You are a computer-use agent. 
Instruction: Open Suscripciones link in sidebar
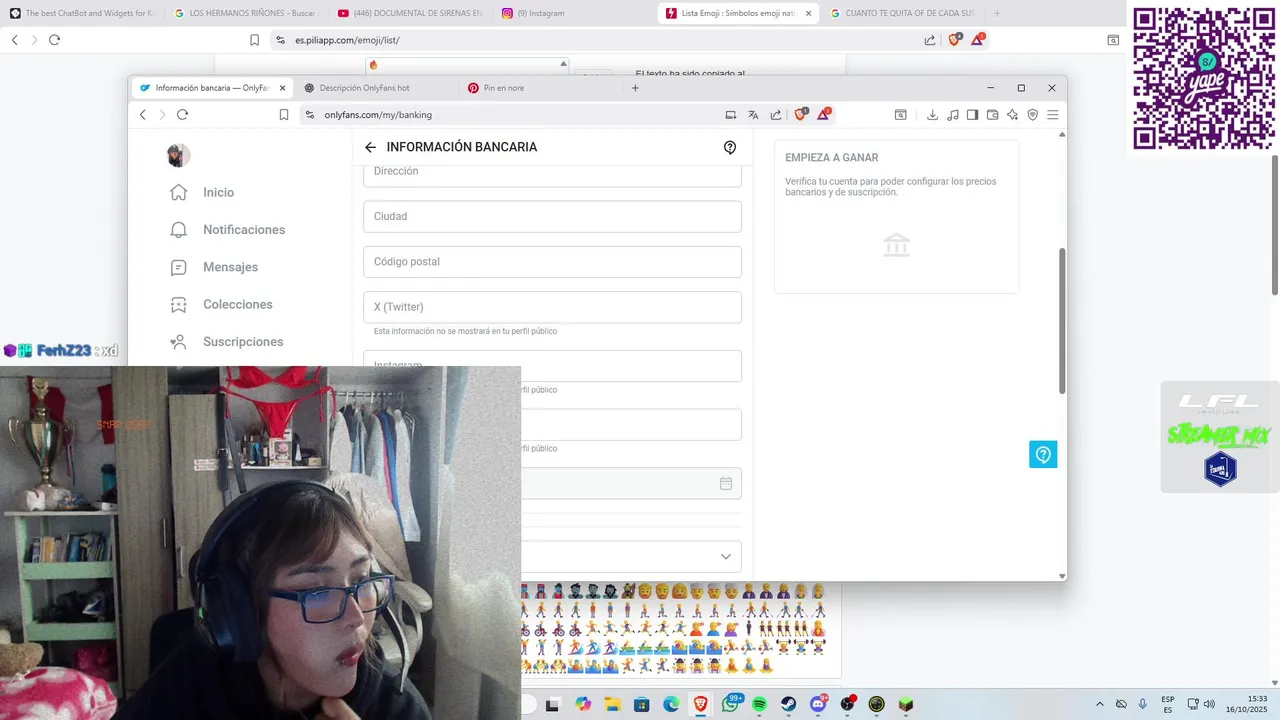243,342
